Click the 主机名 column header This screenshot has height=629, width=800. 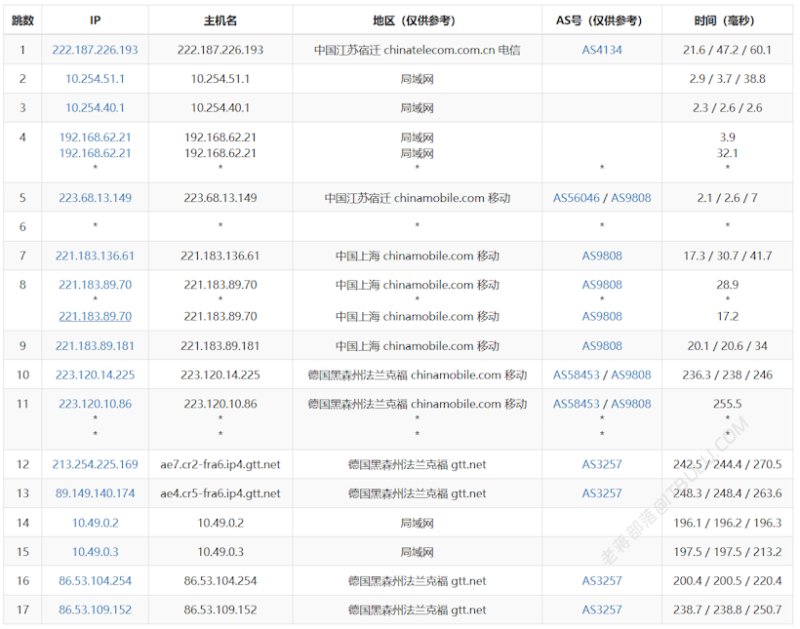point(220,20)
